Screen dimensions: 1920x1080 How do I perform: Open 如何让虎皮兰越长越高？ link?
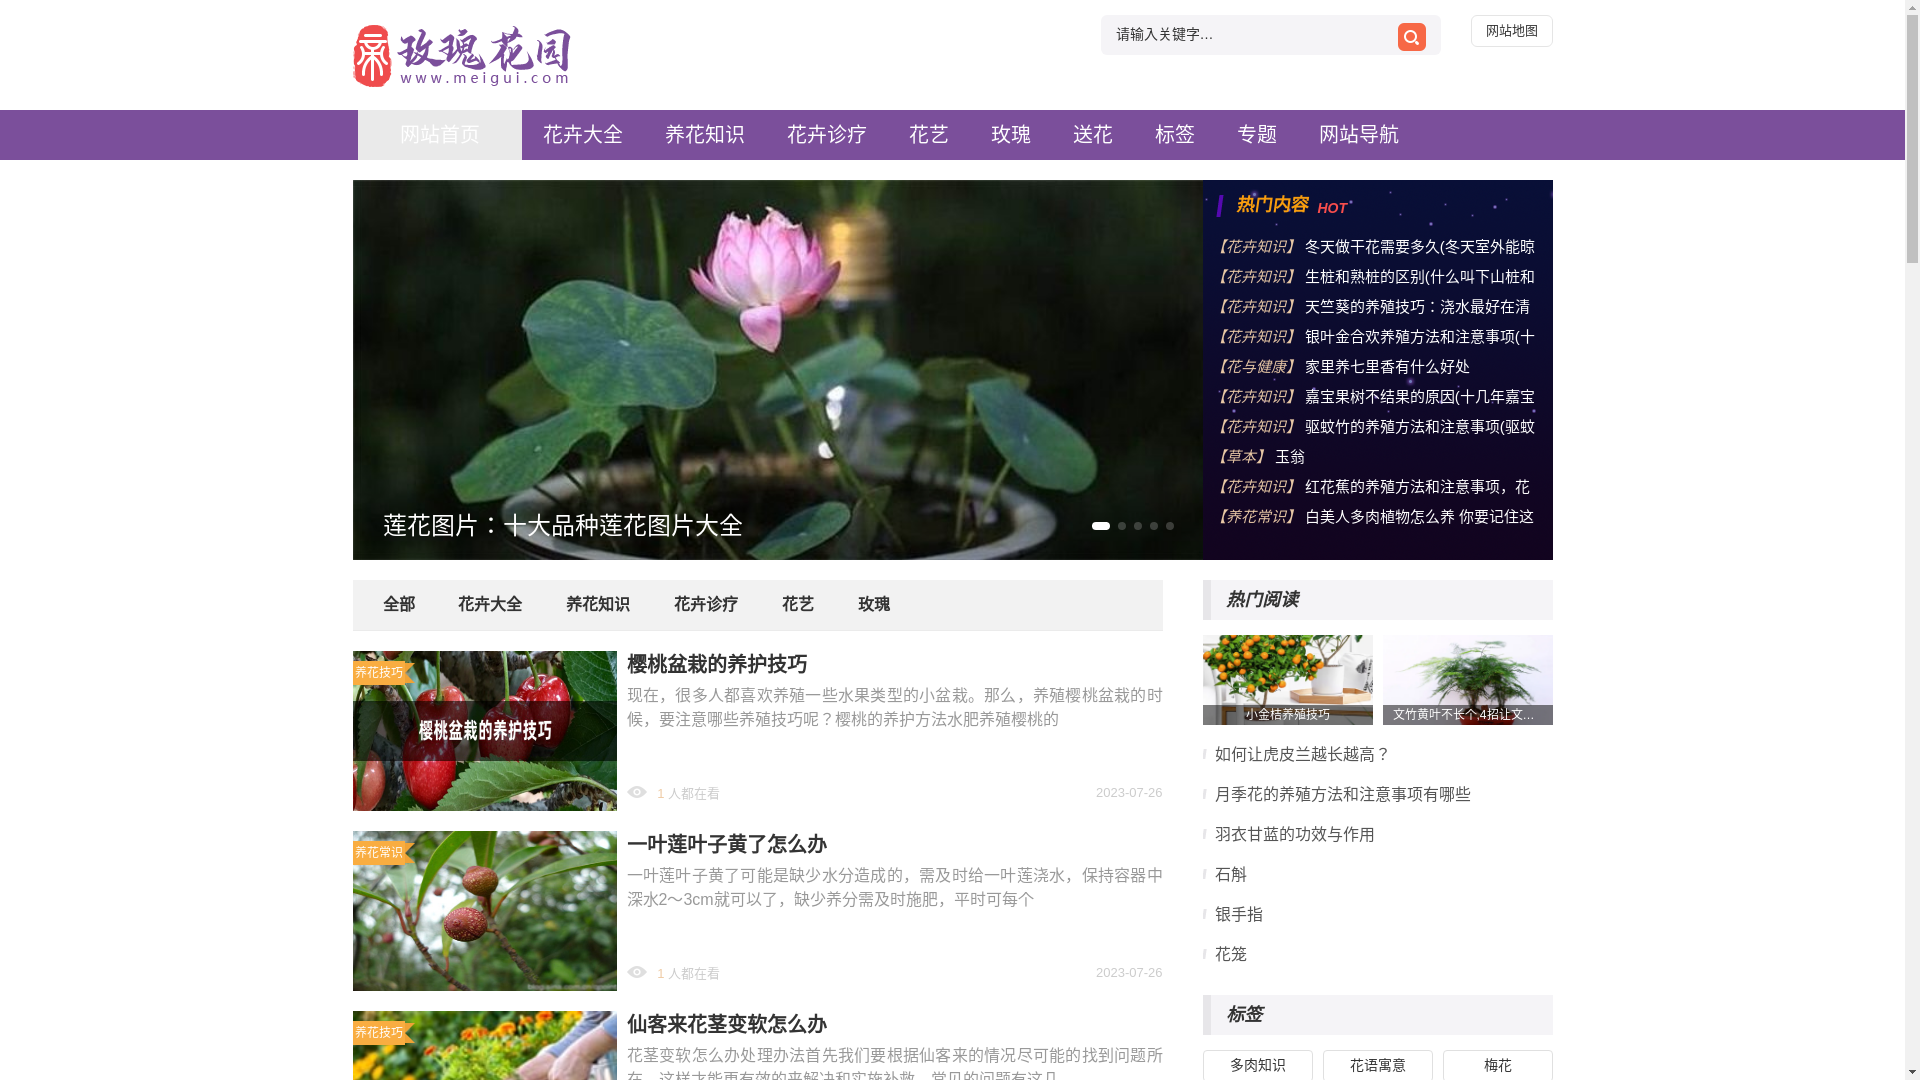1302,755
